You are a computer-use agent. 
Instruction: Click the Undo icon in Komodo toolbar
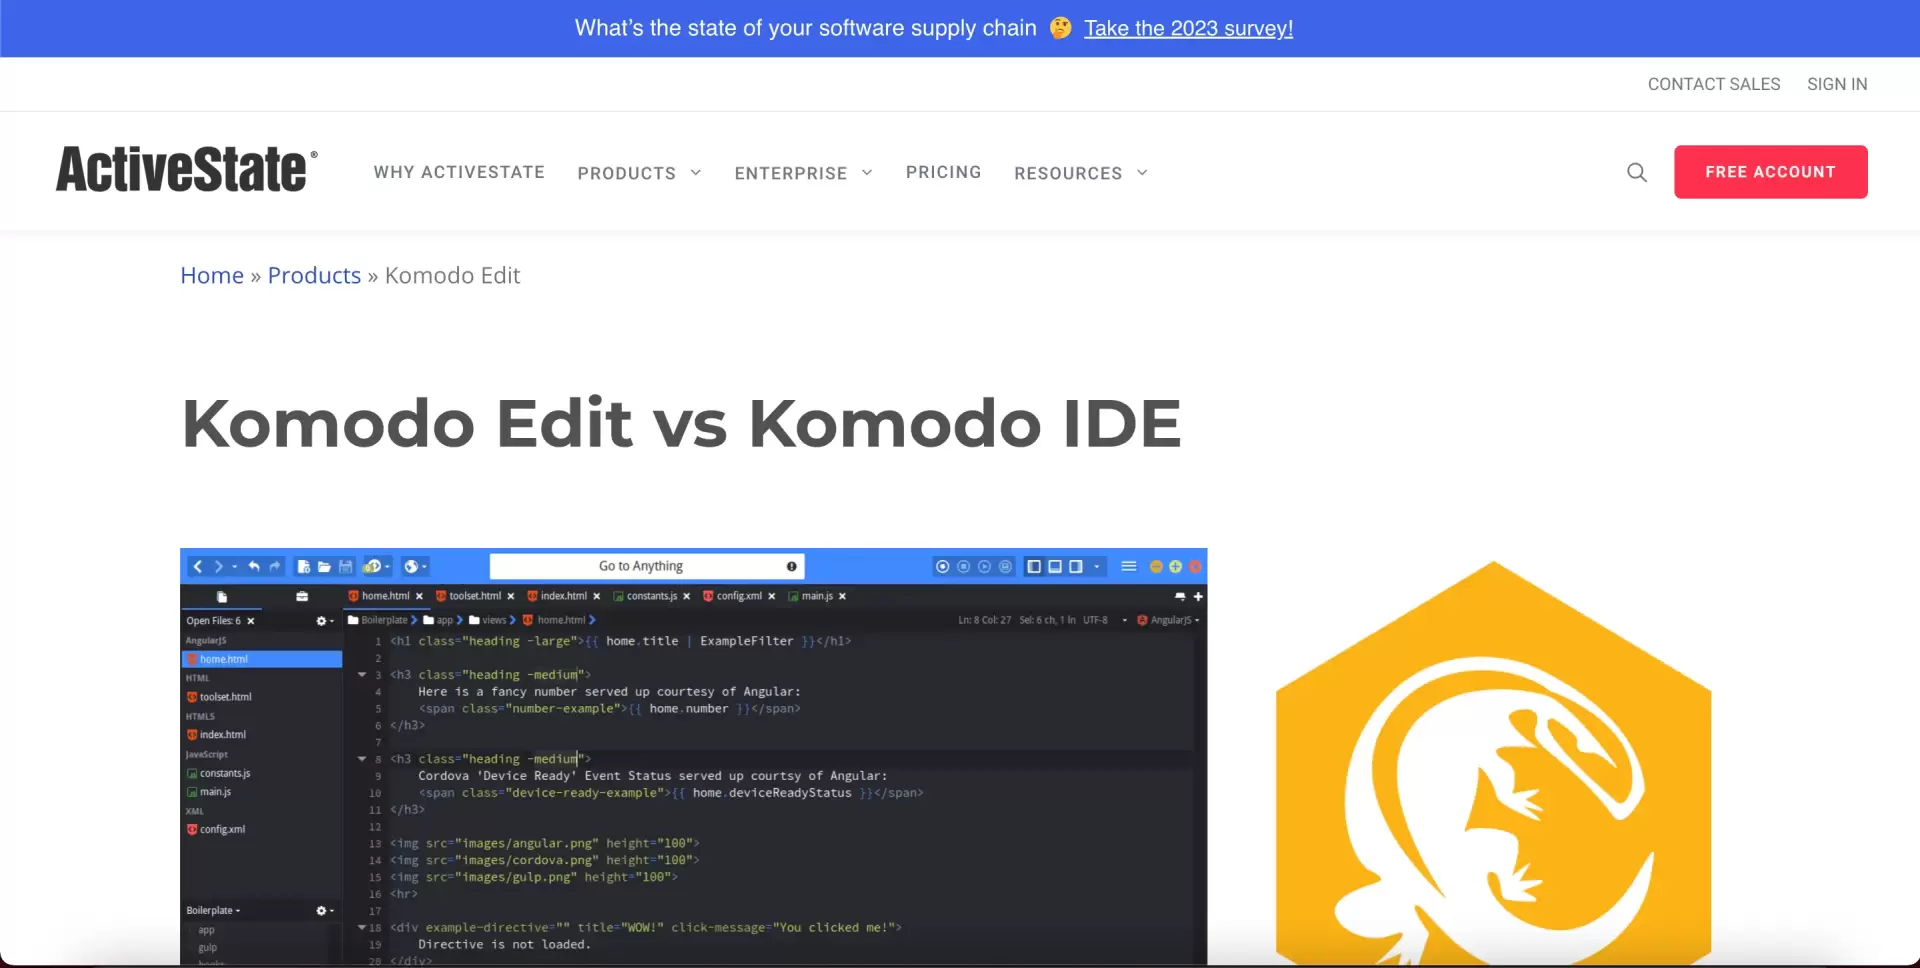(x=254, y=566)
